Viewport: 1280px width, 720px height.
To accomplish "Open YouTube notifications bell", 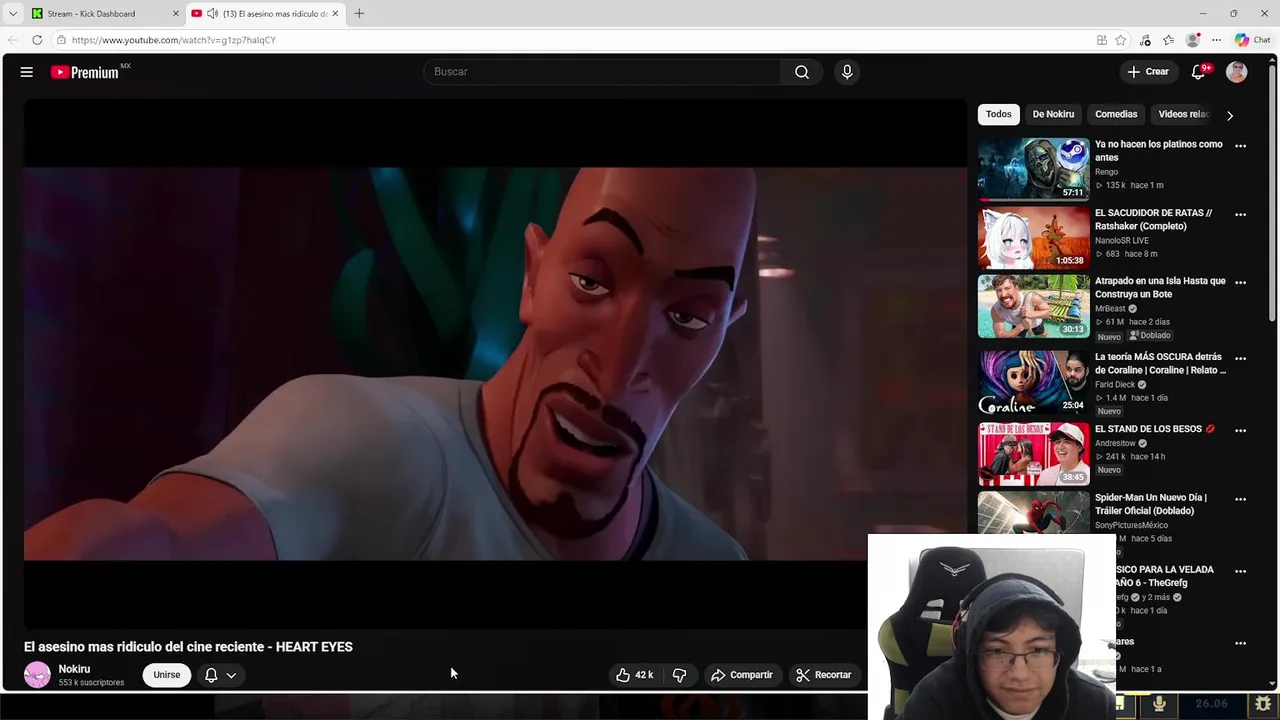I will [x=1198, y=72].
